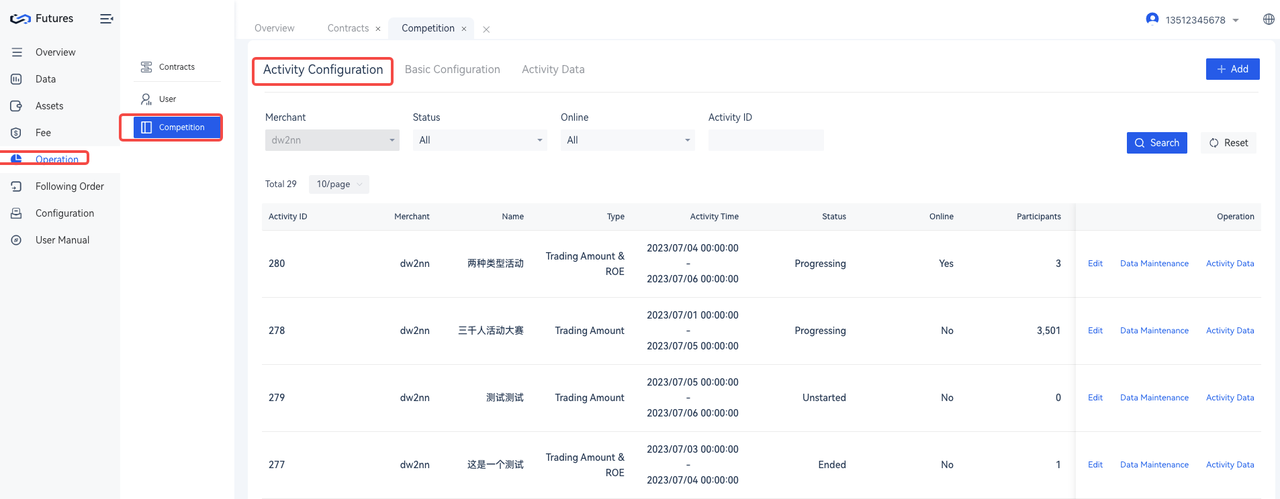Click the Search button
Viewport: 1280px width, 499px height.
1157,143
